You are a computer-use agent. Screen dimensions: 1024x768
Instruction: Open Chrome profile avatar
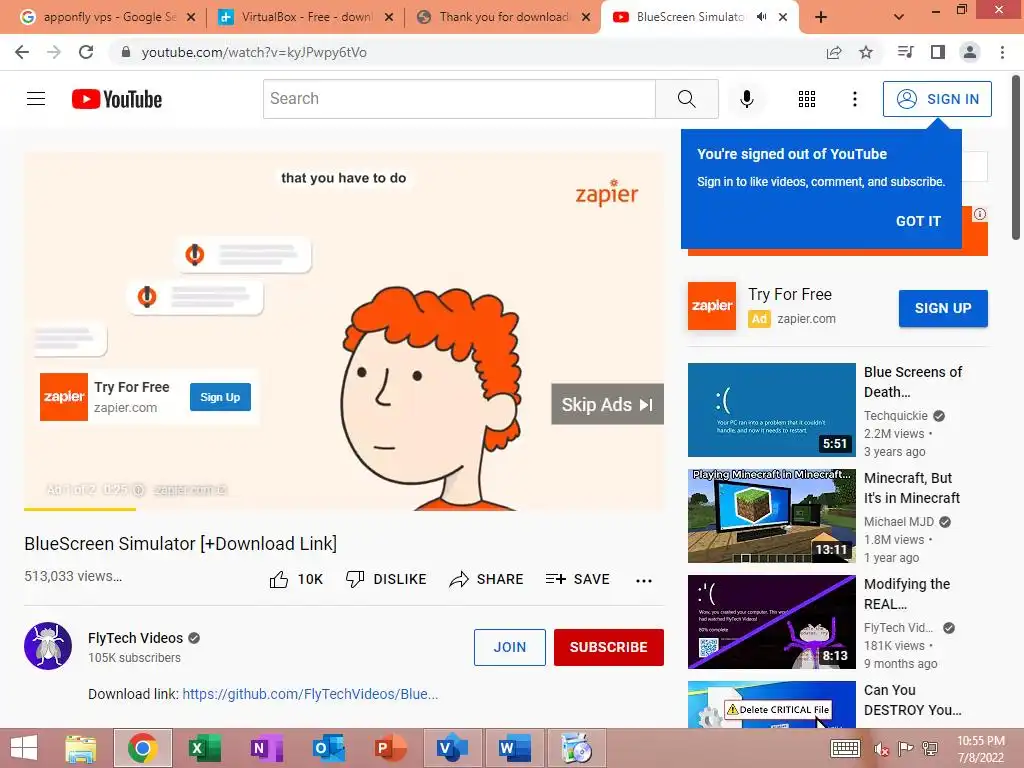pyautogui.click(x=970, y=52)
